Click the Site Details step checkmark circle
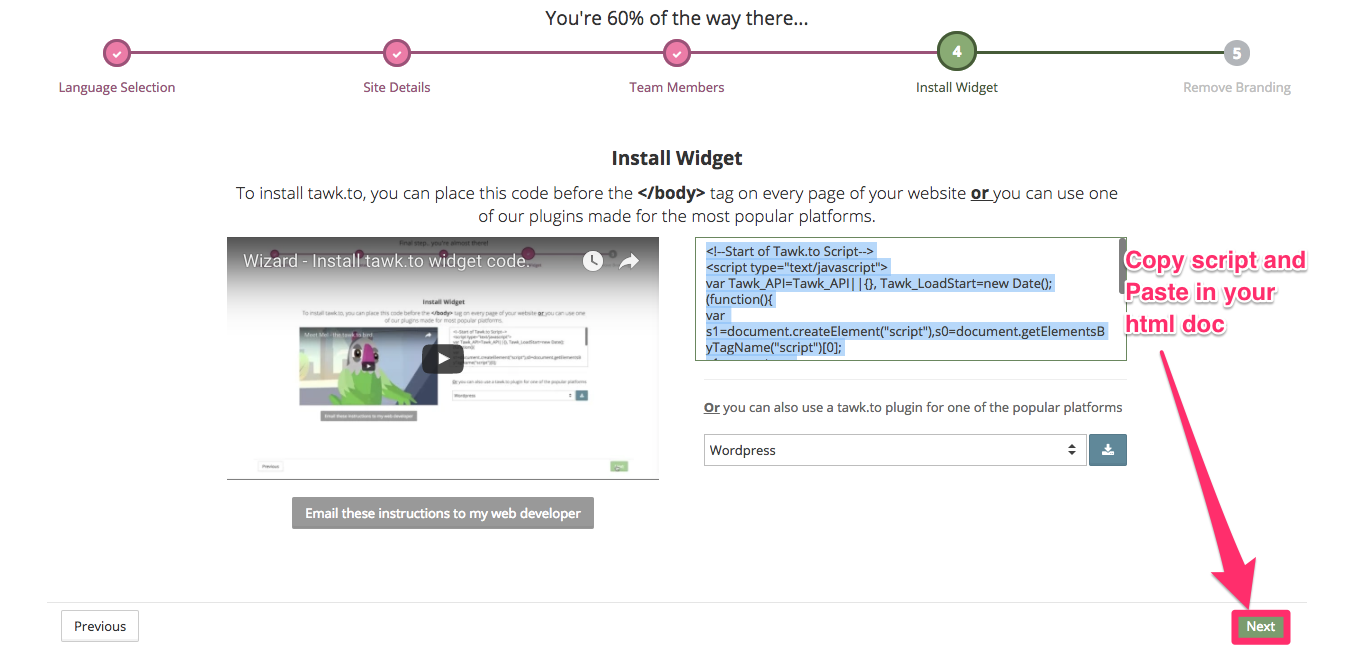The image size is (1354, 672). tap(397, 52)
